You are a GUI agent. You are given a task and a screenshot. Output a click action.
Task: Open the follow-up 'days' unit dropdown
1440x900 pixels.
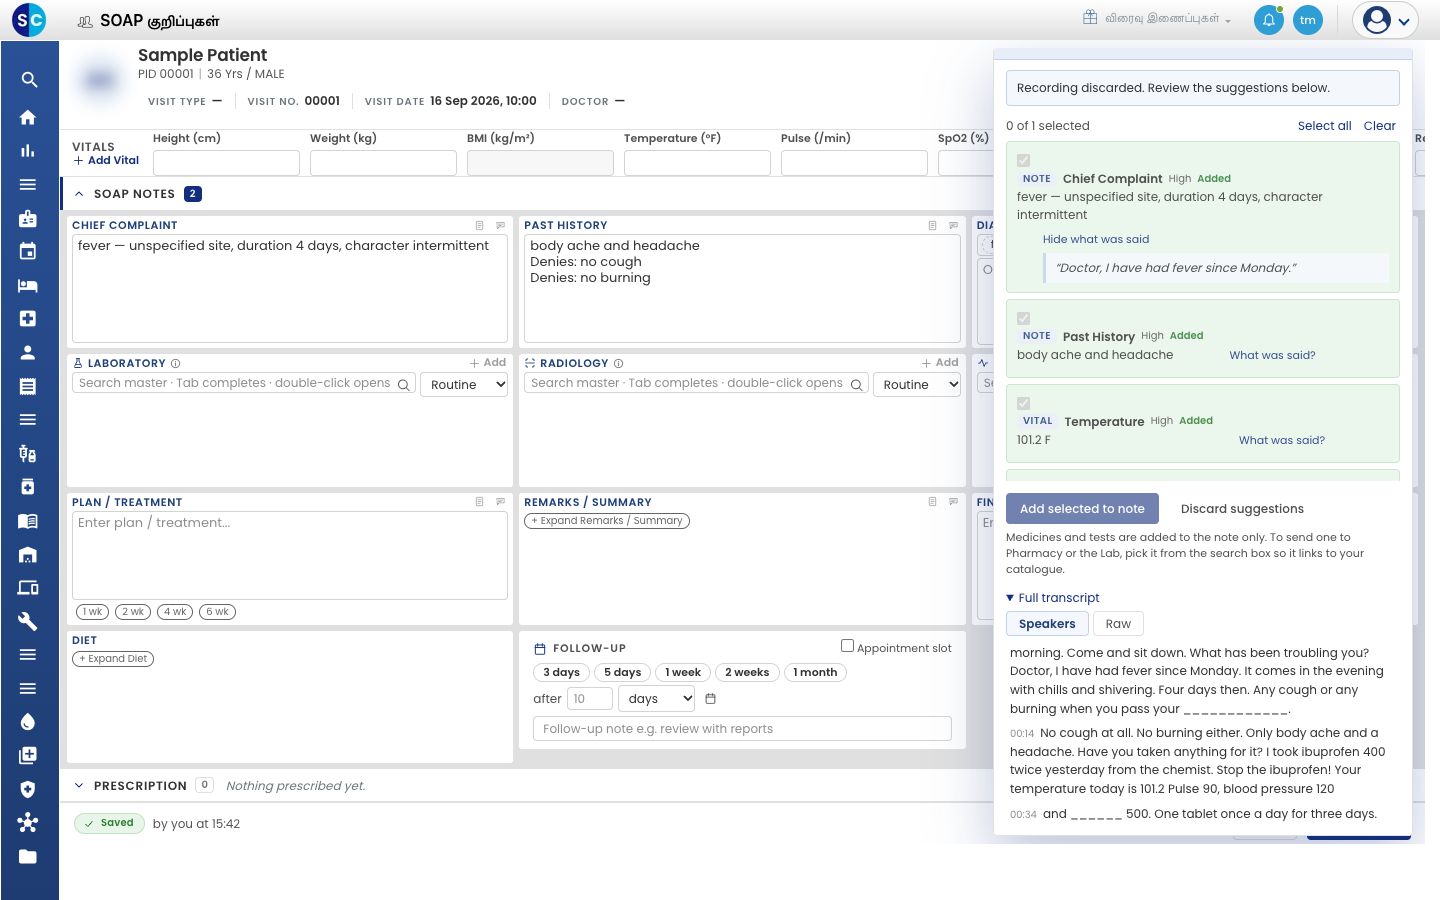pyautogui.click(x=657, y=699)
